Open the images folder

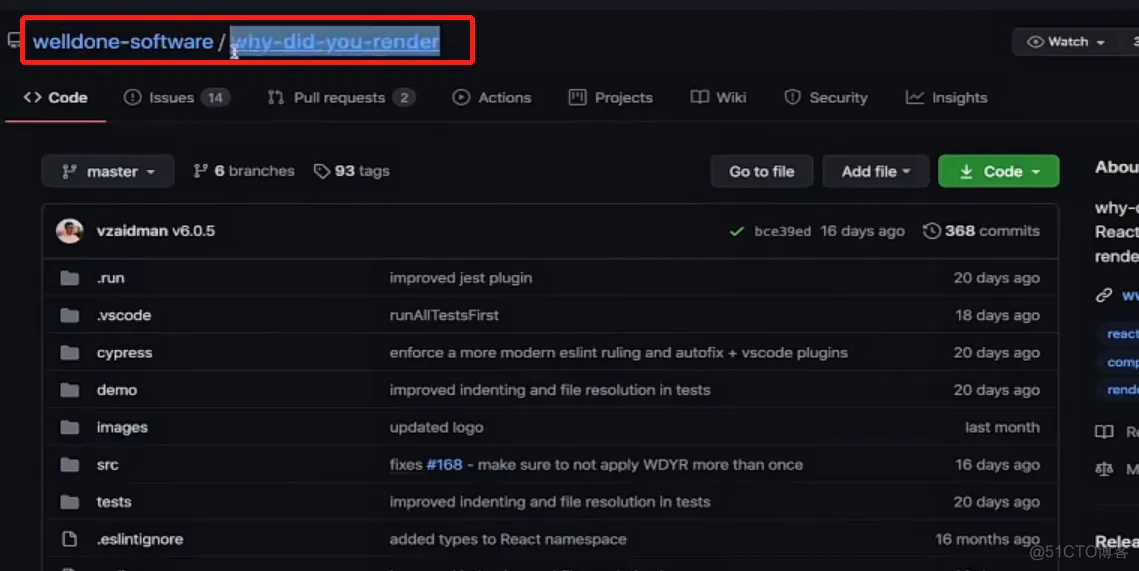122,427
